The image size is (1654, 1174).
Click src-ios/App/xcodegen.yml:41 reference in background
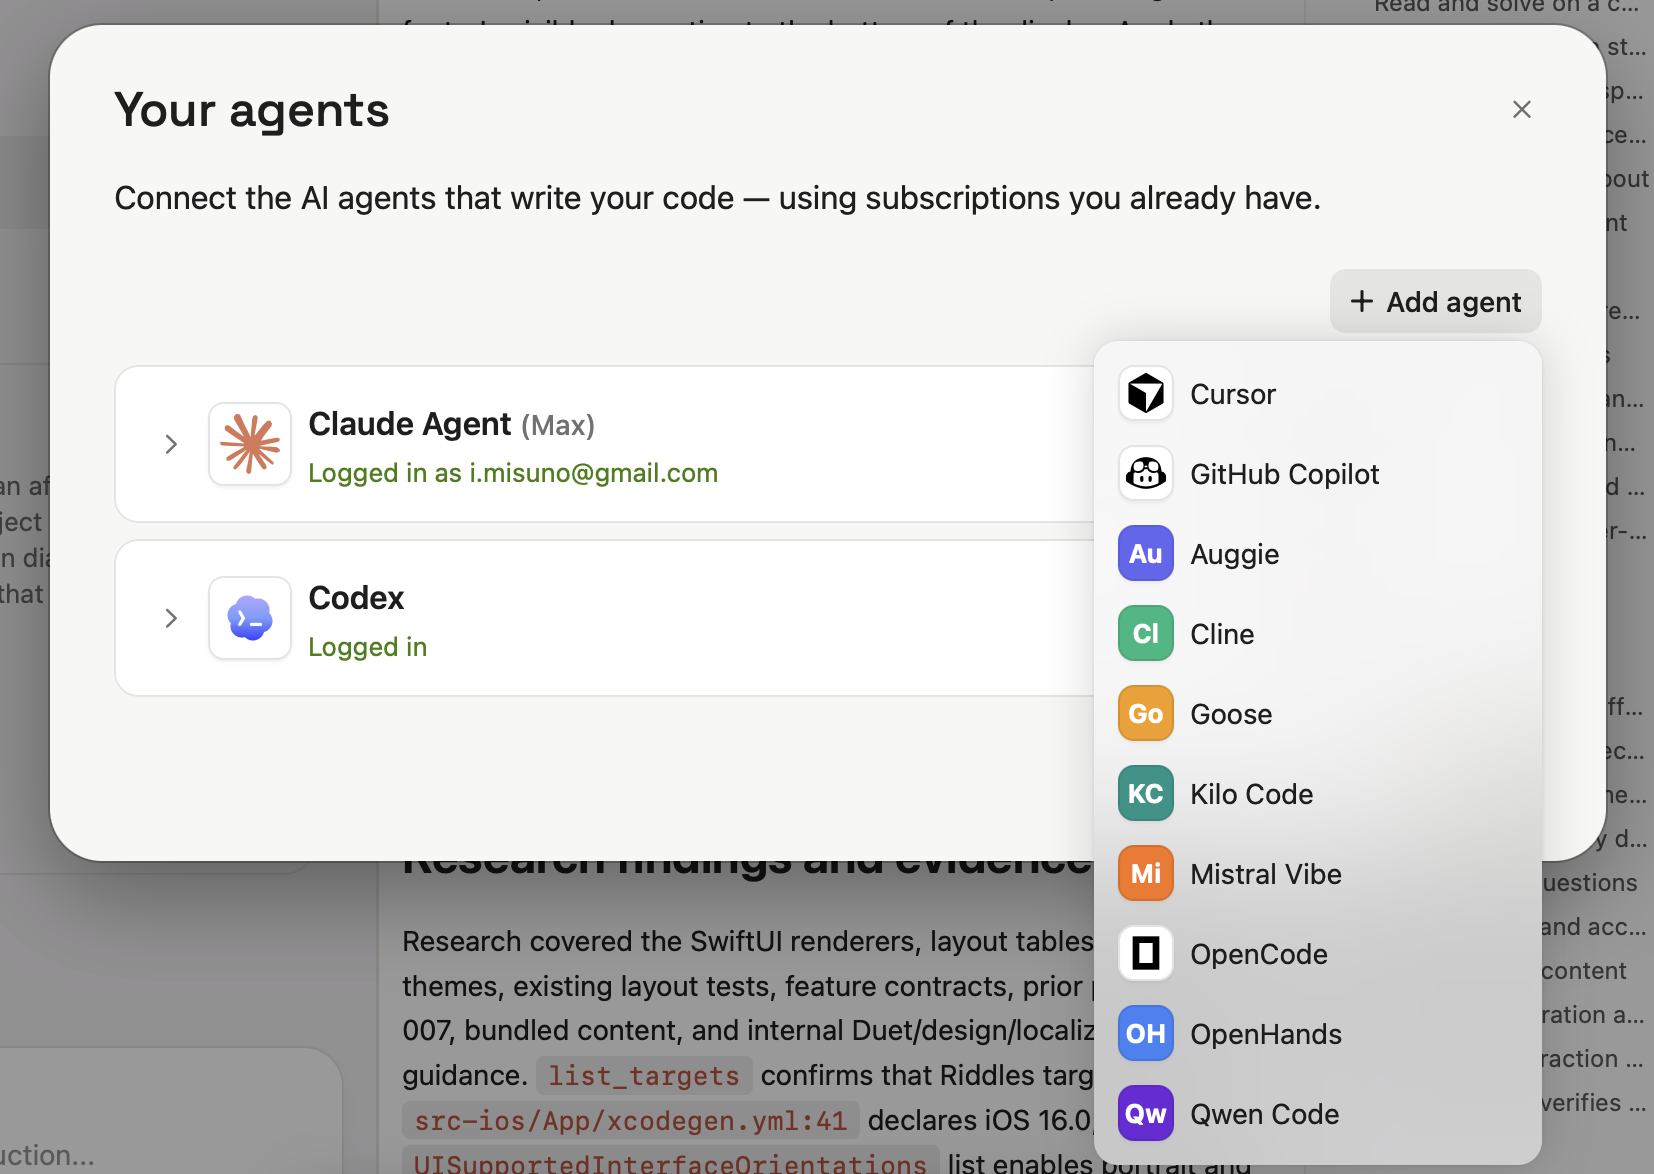pyautogui.click(x=630, y=1121)
